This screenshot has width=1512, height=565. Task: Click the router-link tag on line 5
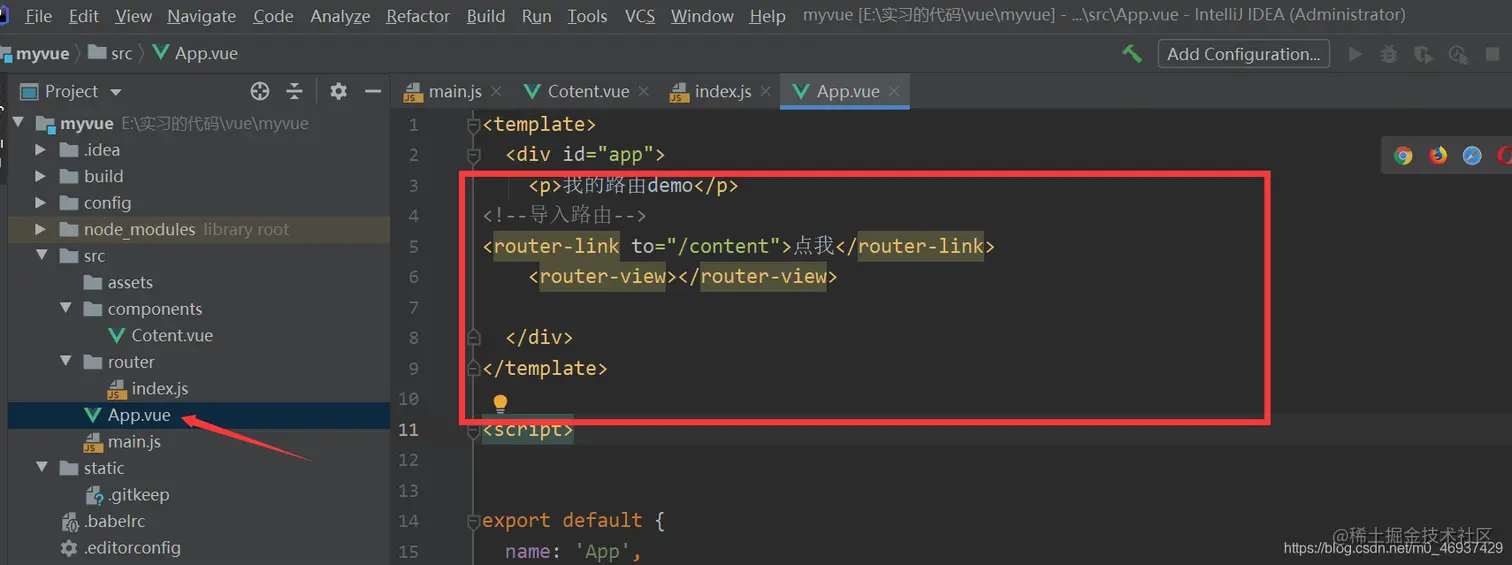[x=555, y=246]
